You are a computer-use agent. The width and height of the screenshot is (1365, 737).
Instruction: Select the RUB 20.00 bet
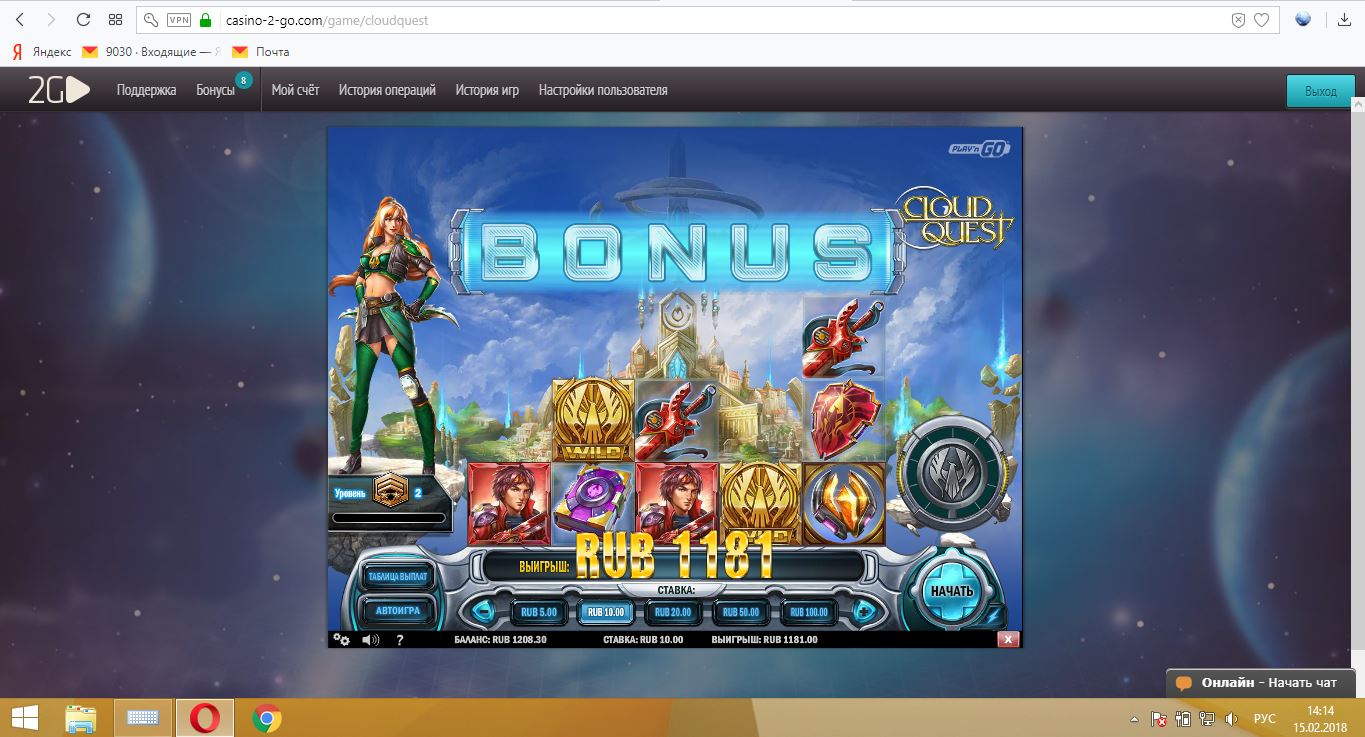673,612
